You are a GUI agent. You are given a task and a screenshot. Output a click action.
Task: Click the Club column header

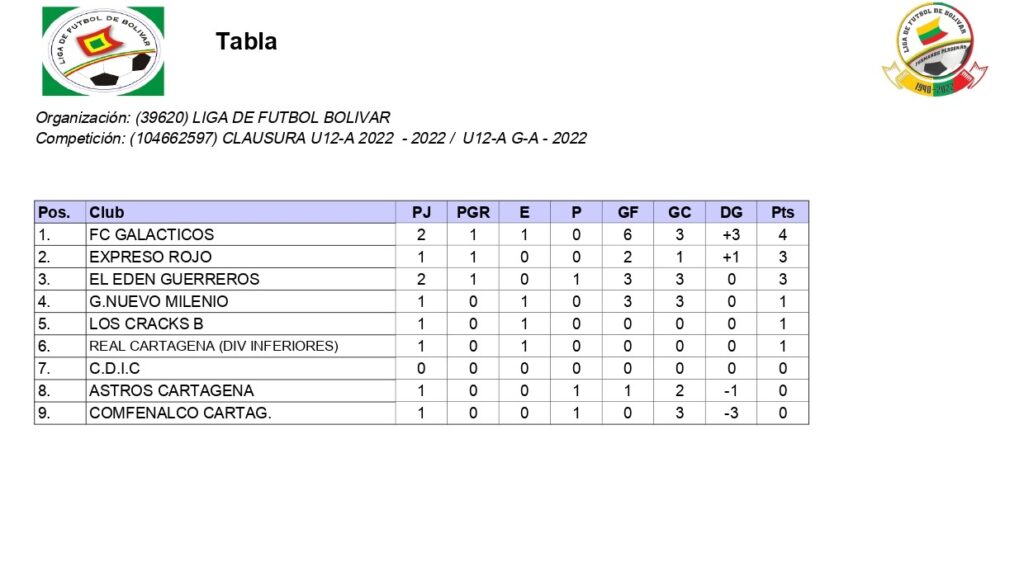[107, 212]
